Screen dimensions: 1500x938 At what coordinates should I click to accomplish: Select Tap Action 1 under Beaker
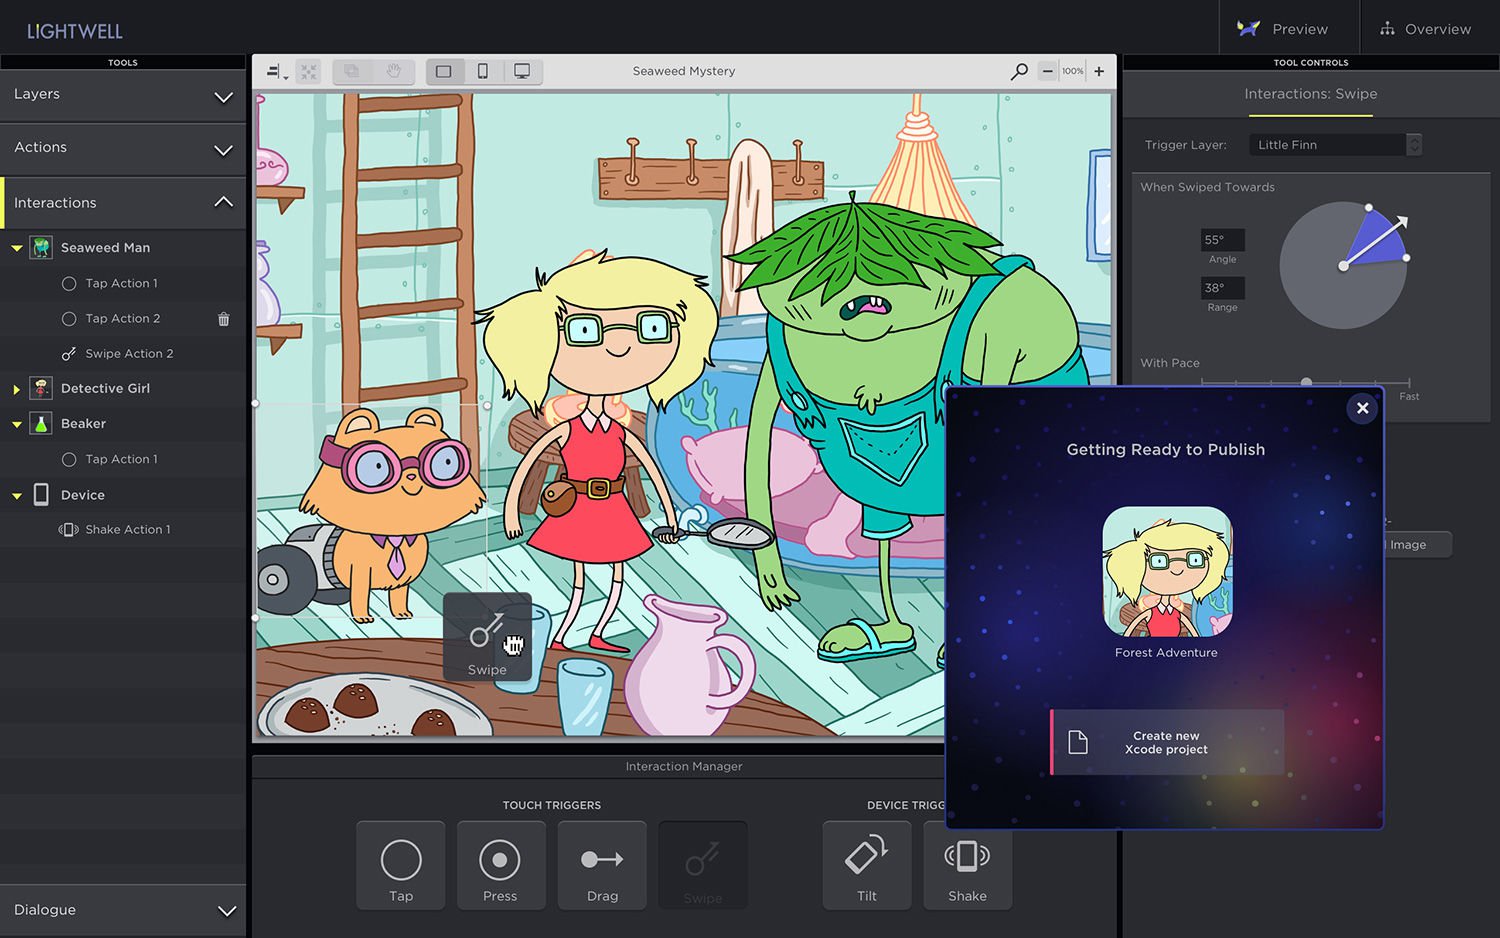[123, 459]
